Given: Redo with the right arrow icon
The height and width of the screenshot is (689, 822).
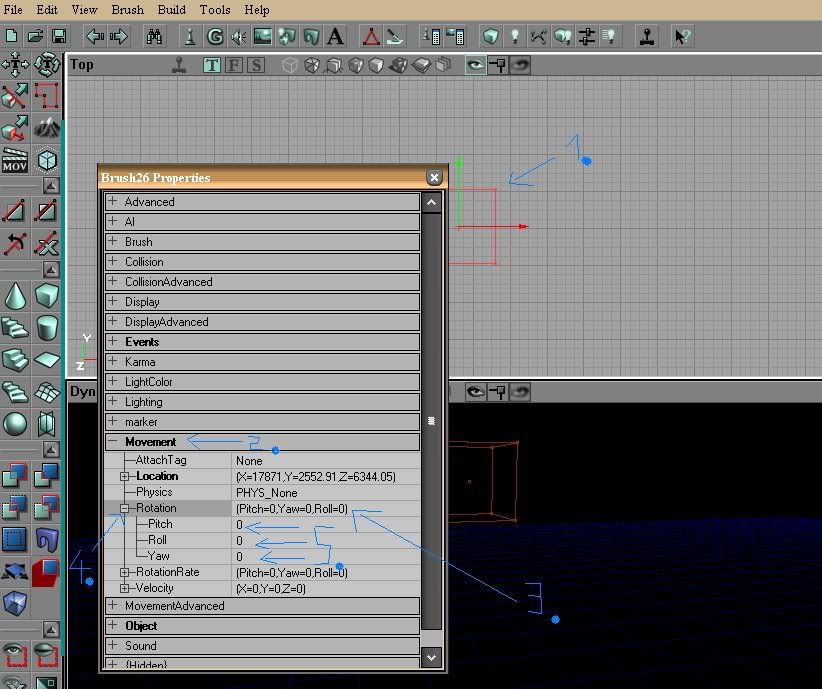Looking at the screenshot, I should pyautogui.click(x=119, y=36).
